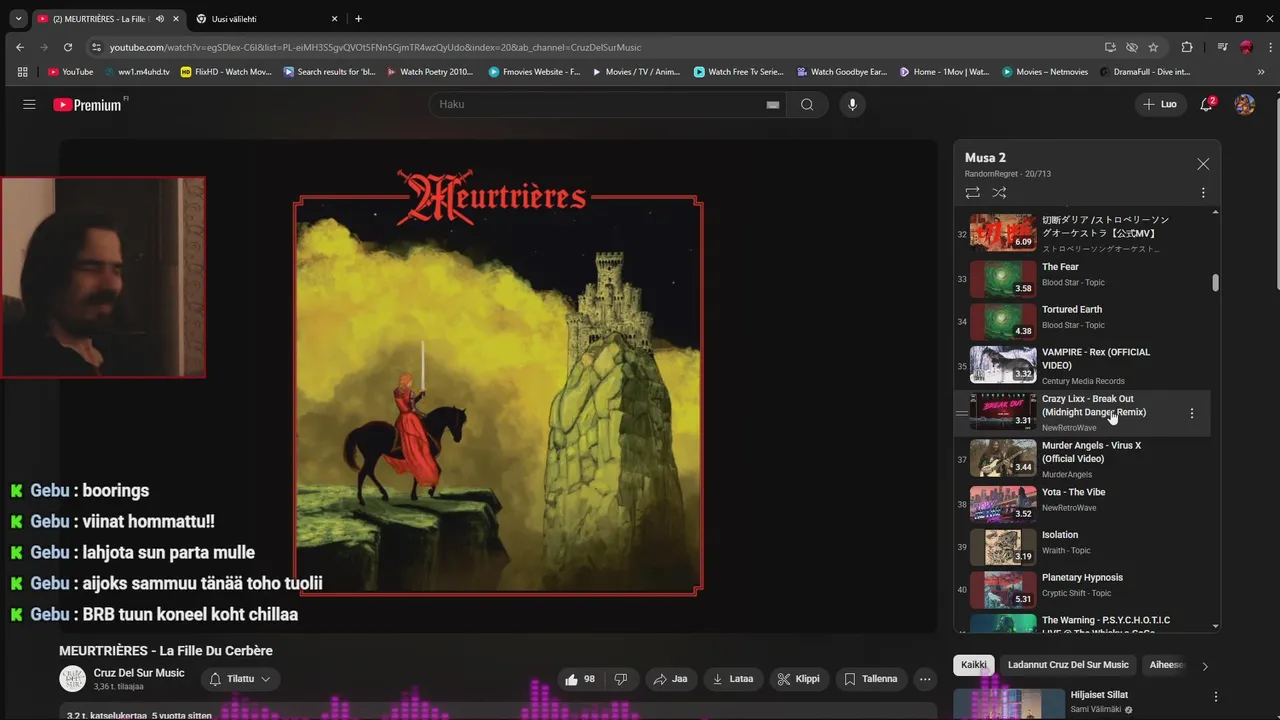Click the browser address bar URL
The width and height of the screenshot is (1280, 720).
pyautogui.click(x=375, y=47)
